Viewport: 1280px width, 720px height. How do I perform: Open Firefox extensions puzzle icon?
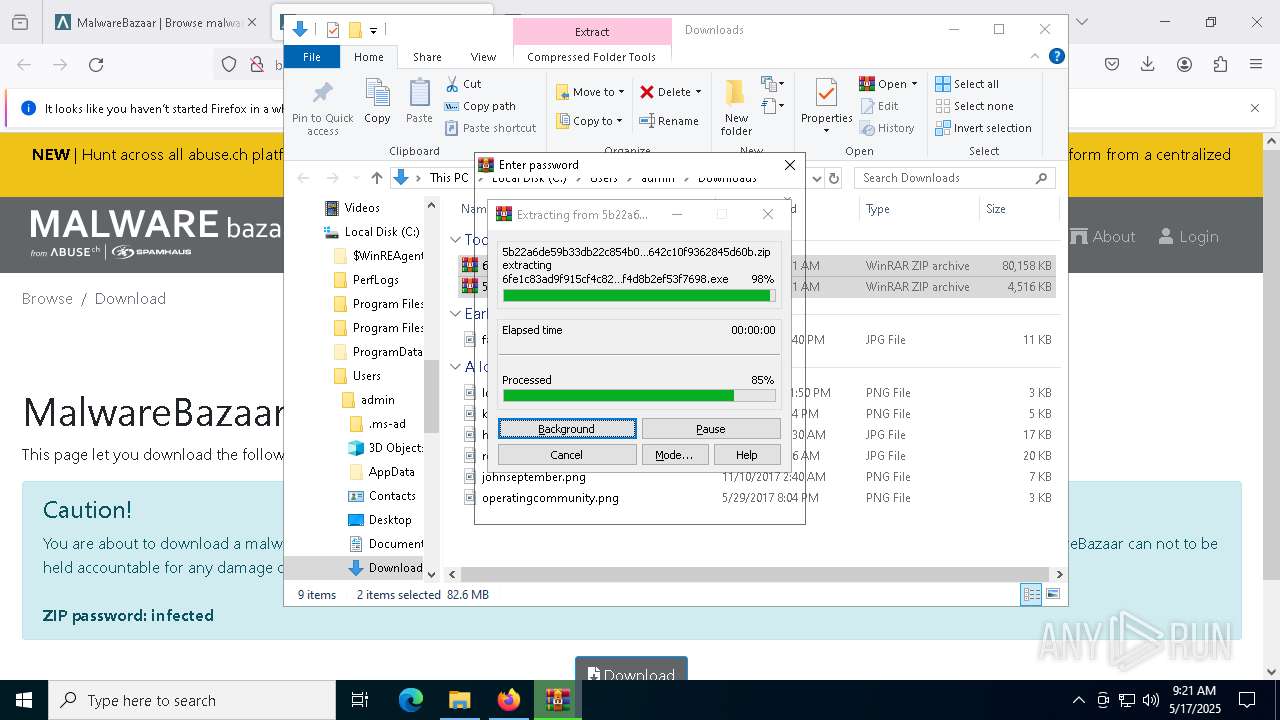point(1220,65)
